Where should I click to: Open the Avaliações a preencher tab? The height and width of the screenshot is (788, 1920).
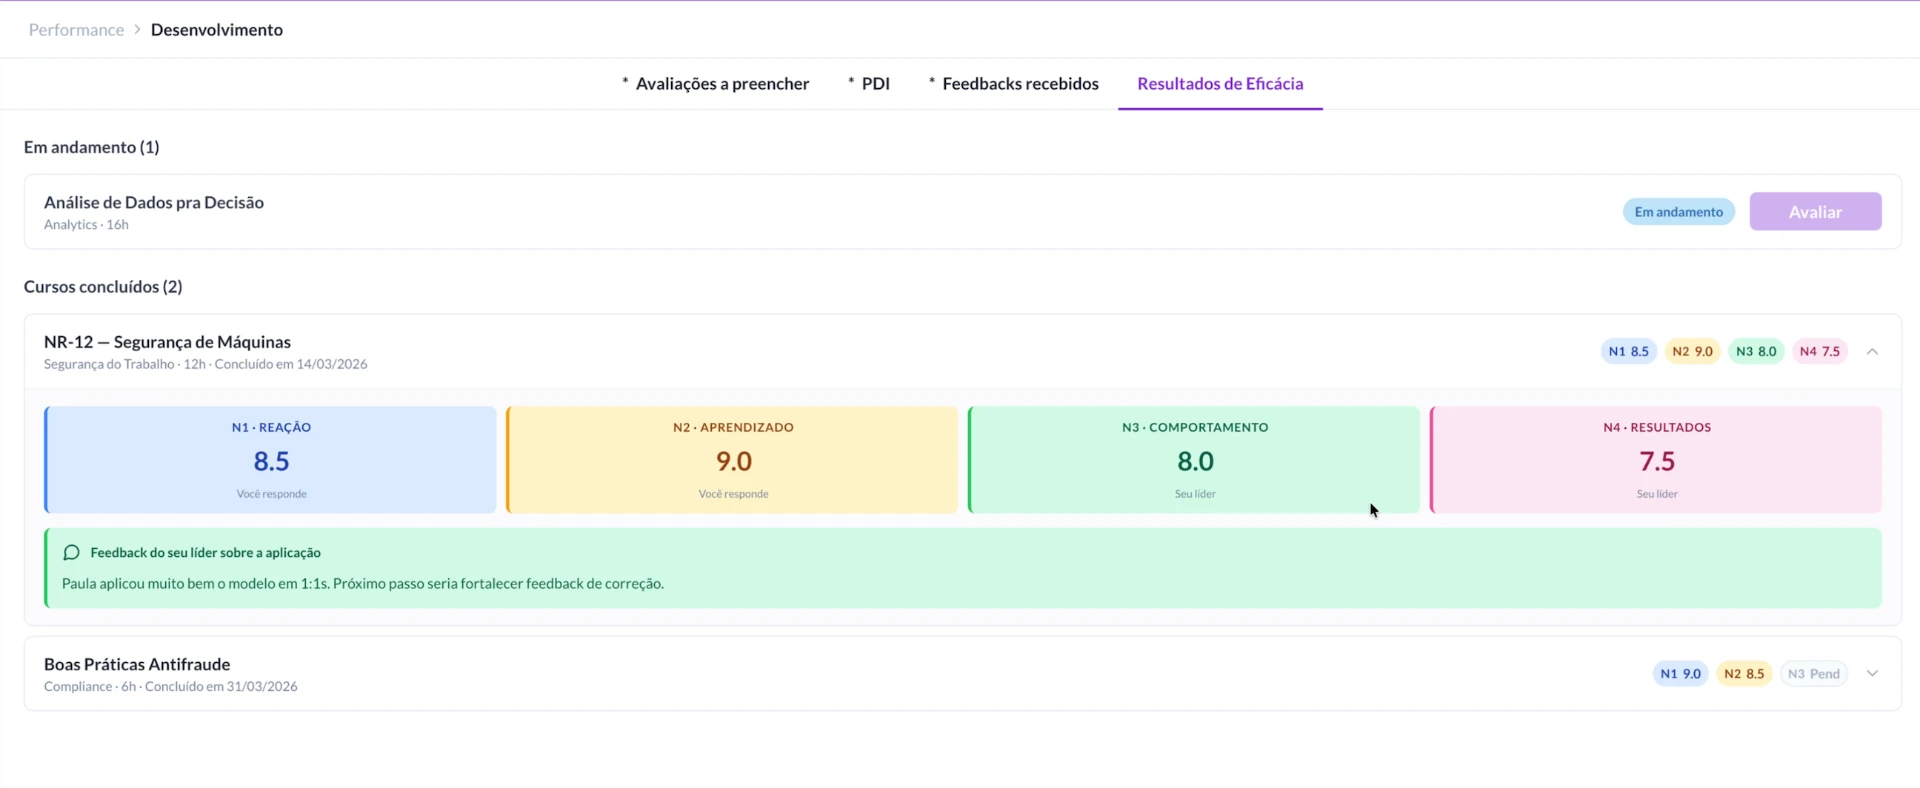click(715, 84)
